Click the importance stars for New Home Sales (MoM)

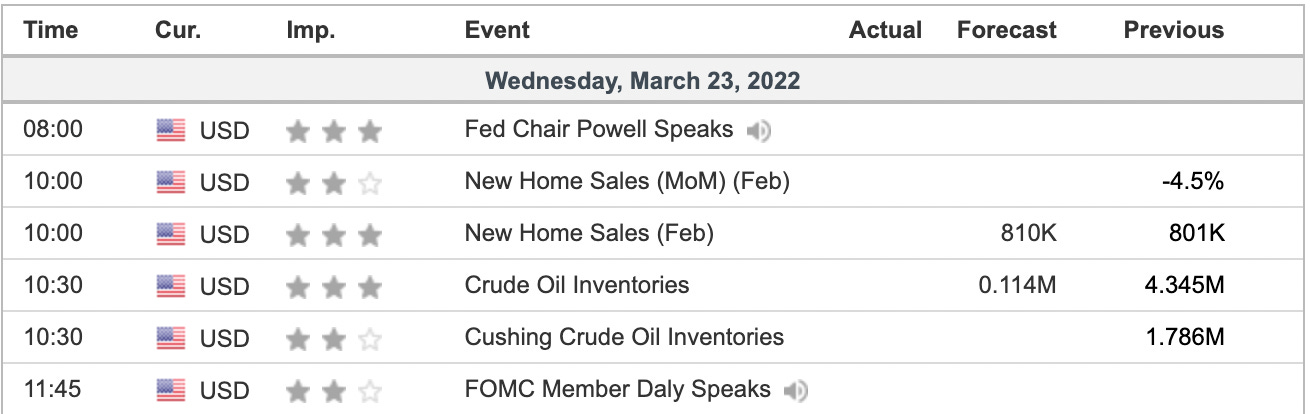pyautogui.click(x=334, y=183)
